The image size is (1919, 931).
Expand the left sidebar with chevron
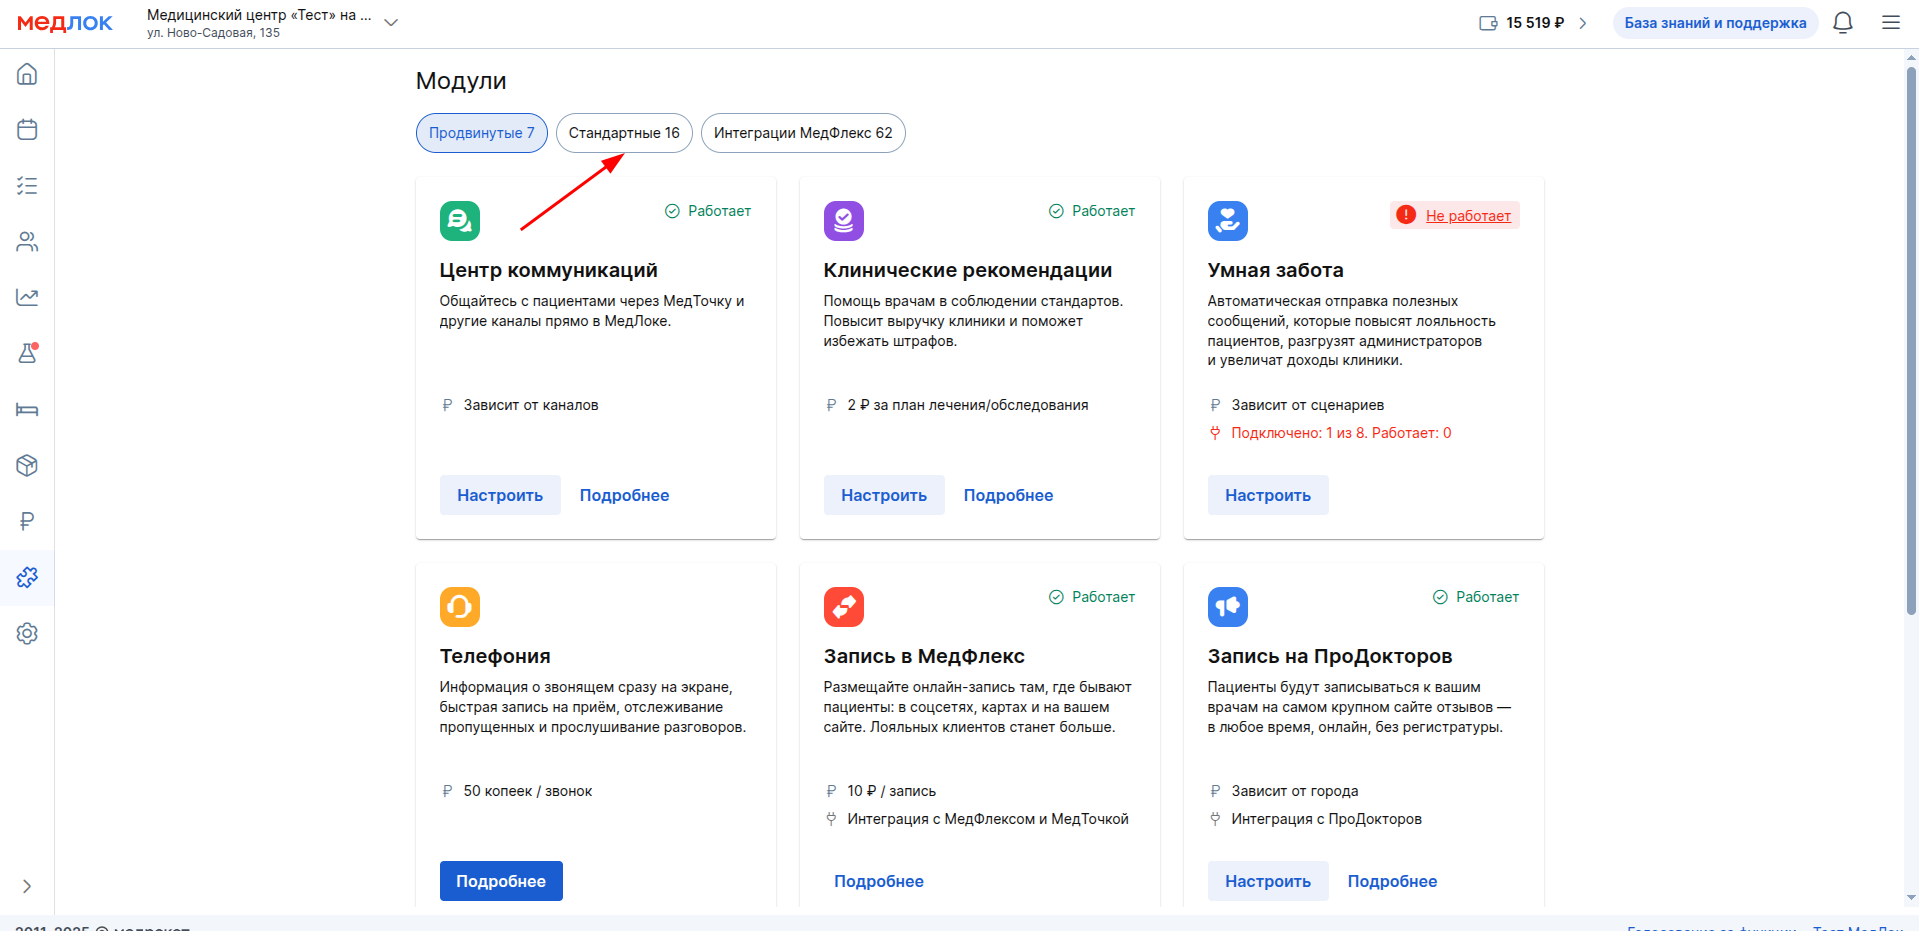(x=27, y=886)
